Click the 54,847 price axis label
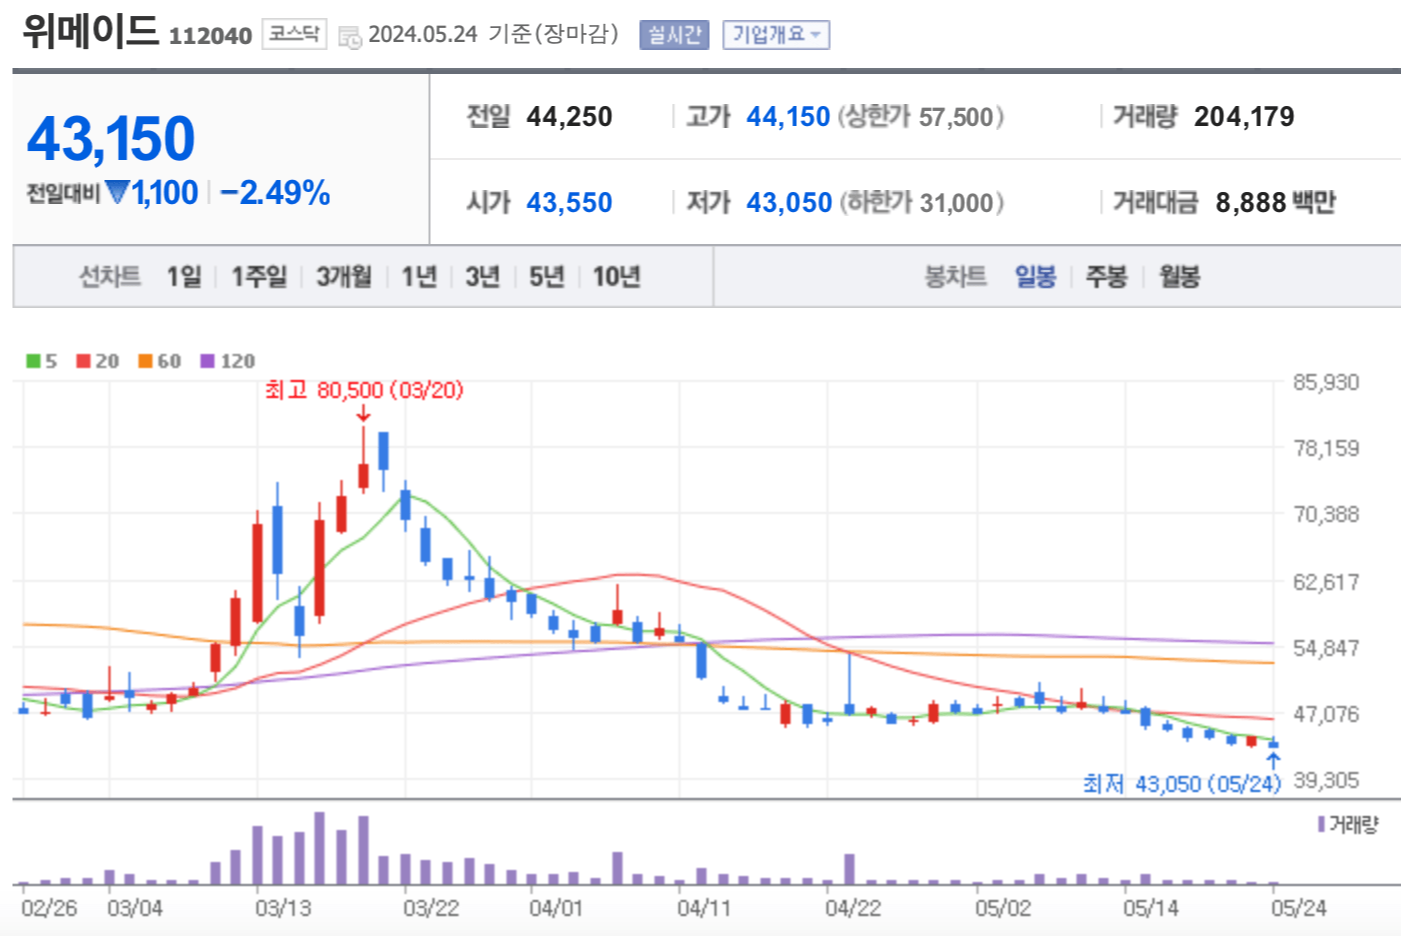 coord(1326,648)
